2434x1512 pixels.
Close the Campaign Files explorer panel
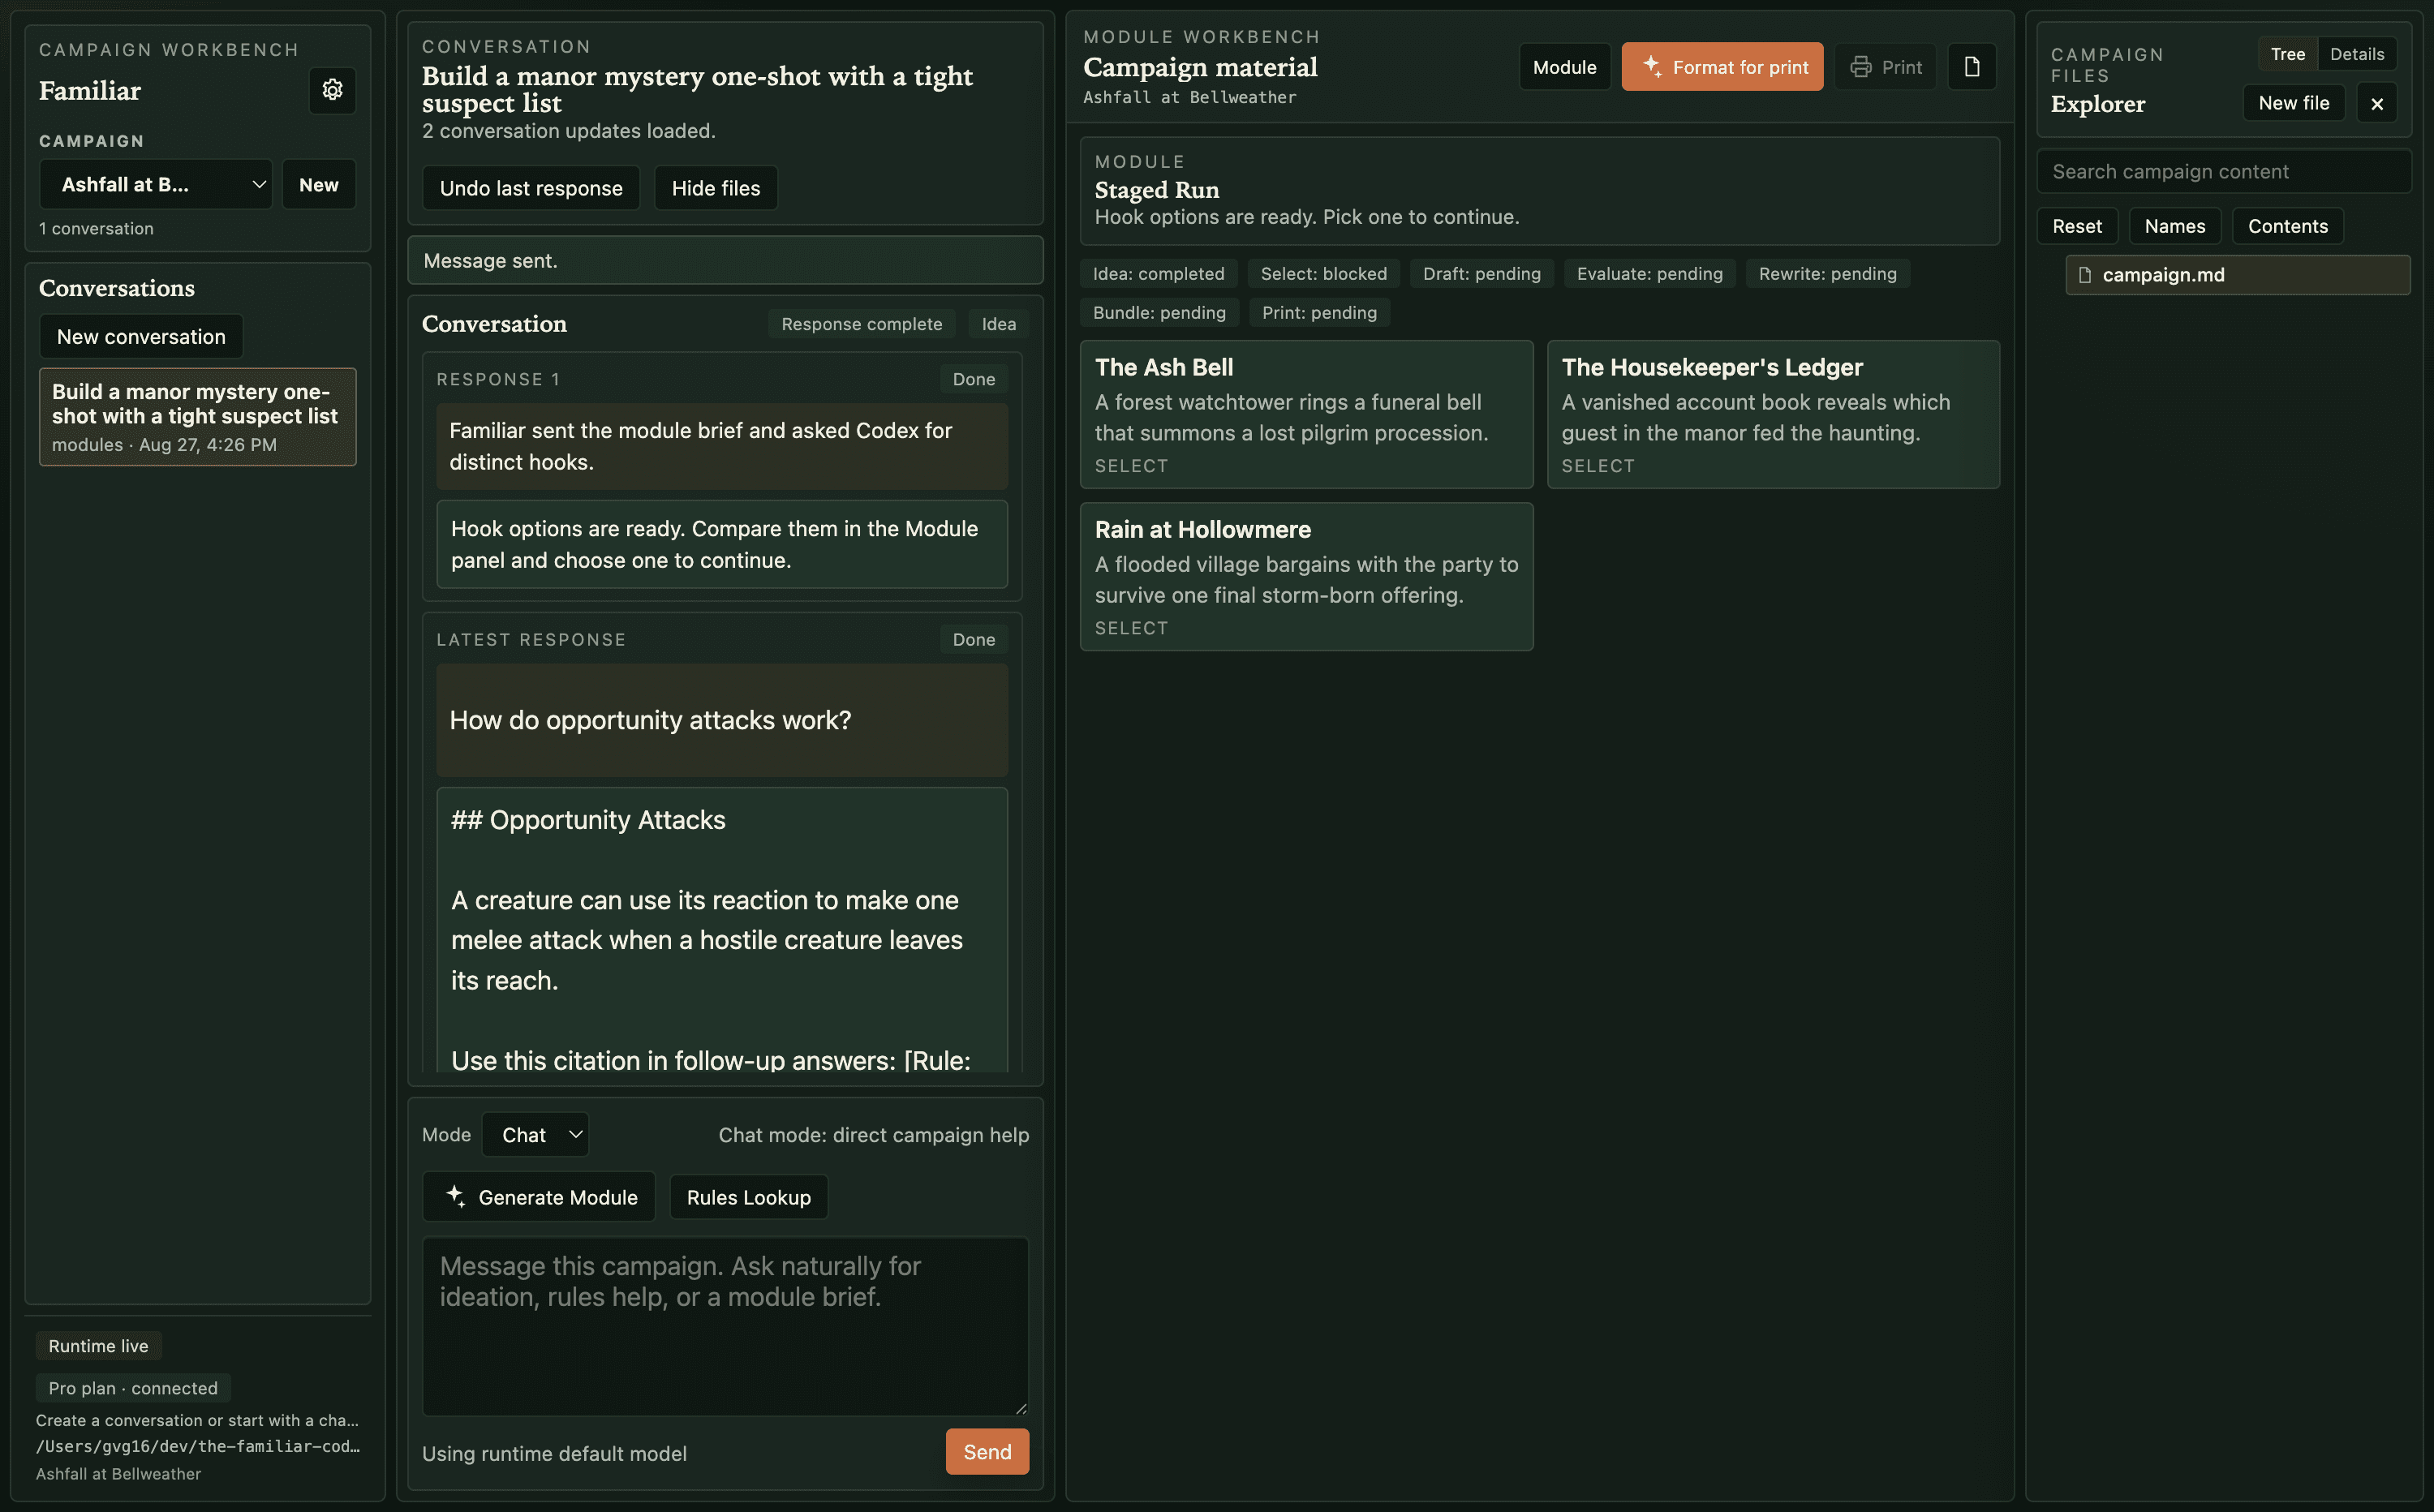(2376, 103)
